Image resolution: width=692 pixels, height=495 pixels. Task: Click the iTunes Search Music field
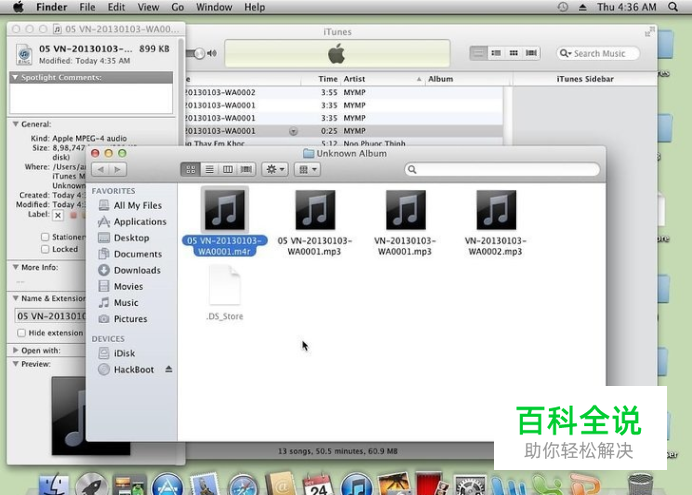click(x=598, y=53)
